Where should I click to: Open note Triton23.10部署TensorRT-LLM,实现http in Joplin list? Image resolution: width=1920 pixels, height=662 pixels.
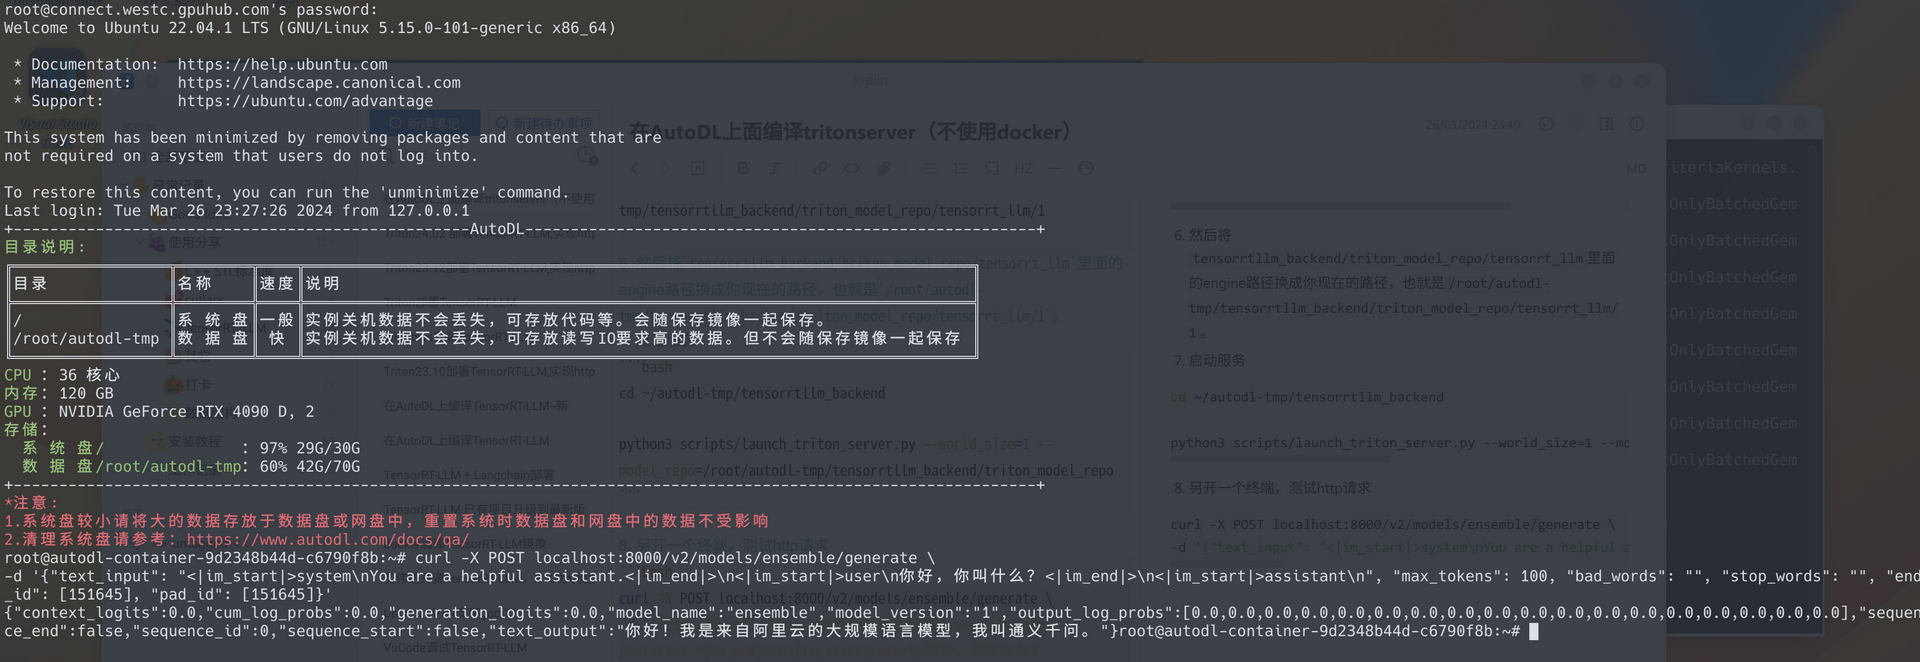[489, 372]
